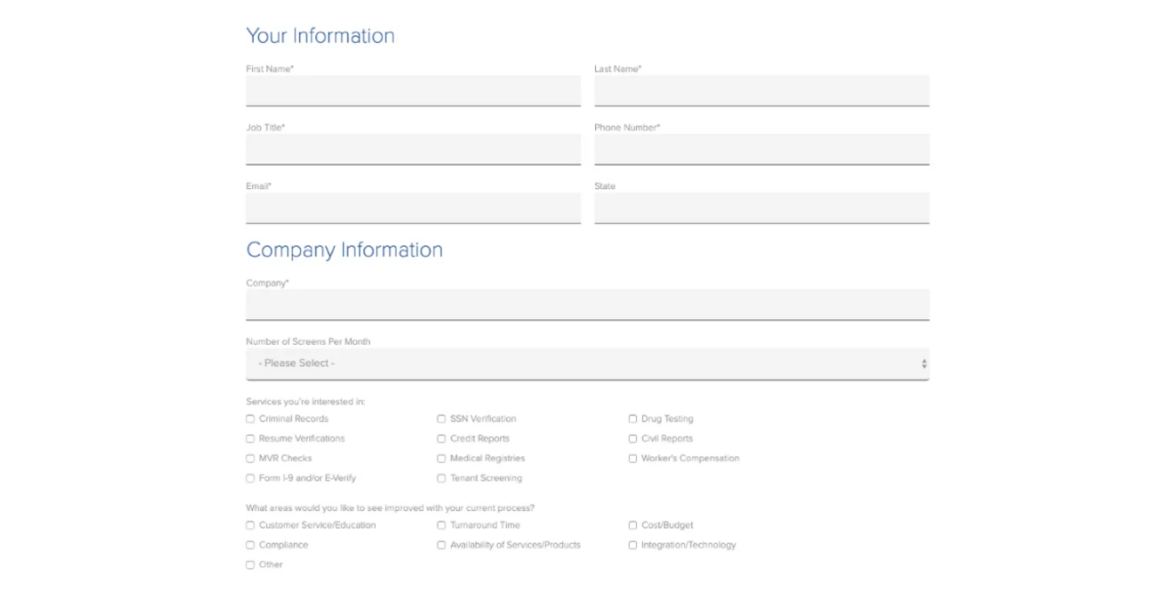The height and width of the screenshot is (600, 1176).
Task: Click the State input field
Action: point(761,208)
